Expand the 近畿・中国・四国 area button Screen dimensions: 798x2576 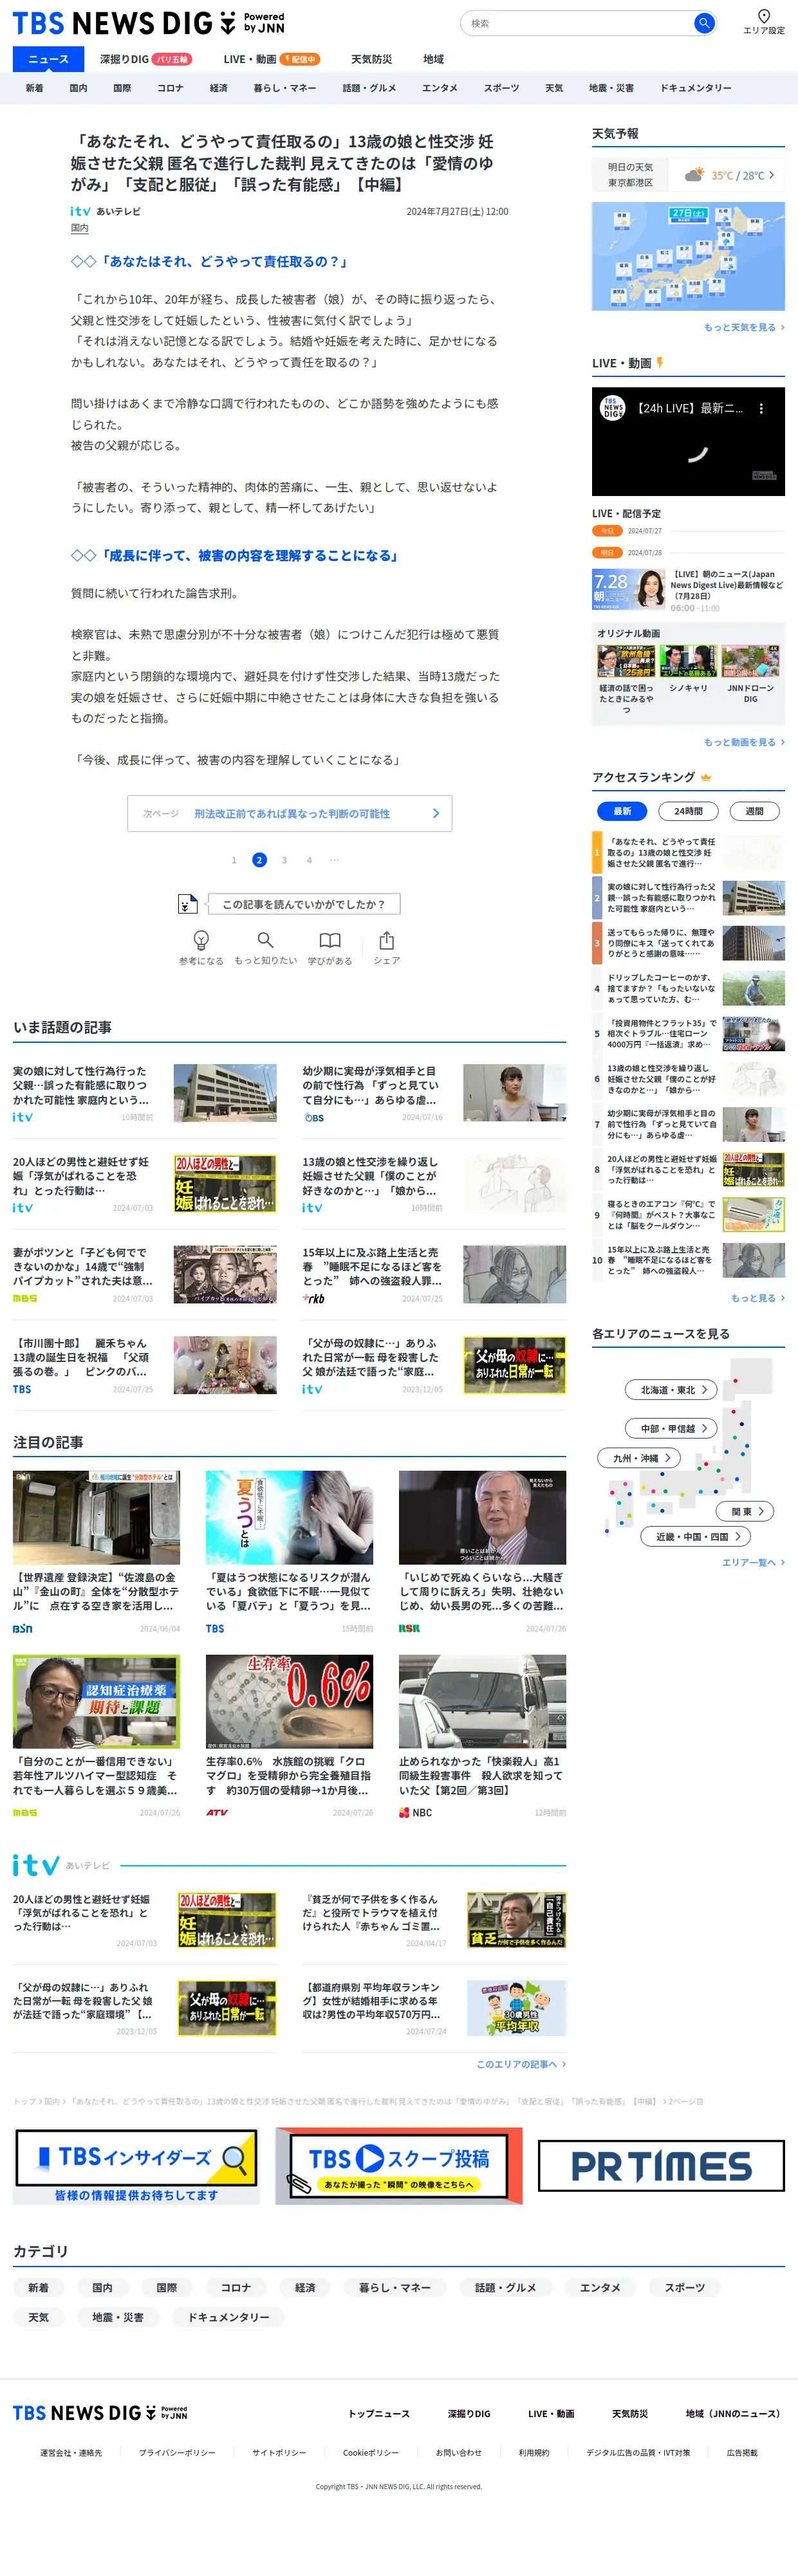[696, 1536]
